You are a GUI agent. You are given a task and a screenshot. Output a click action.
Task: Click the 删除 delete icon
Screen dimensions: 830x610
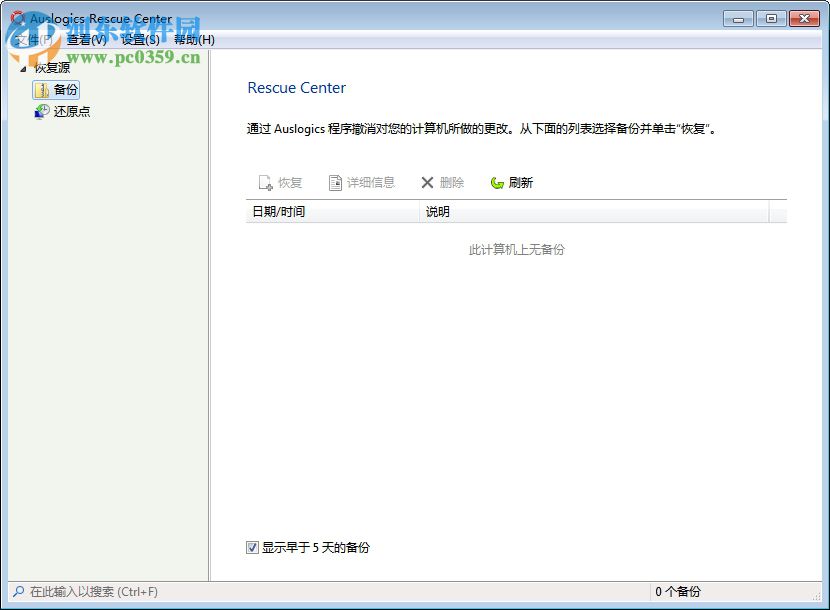click(427, 182)
